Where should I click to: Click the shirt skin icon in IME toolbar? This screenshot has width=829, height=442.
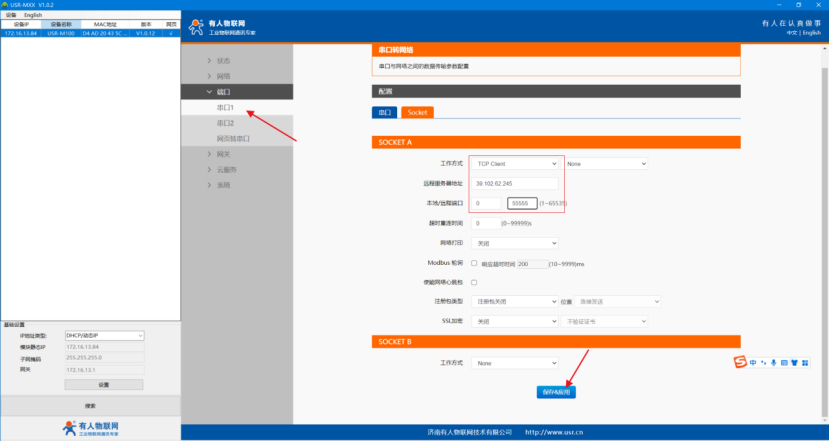(x=794, y=362)
